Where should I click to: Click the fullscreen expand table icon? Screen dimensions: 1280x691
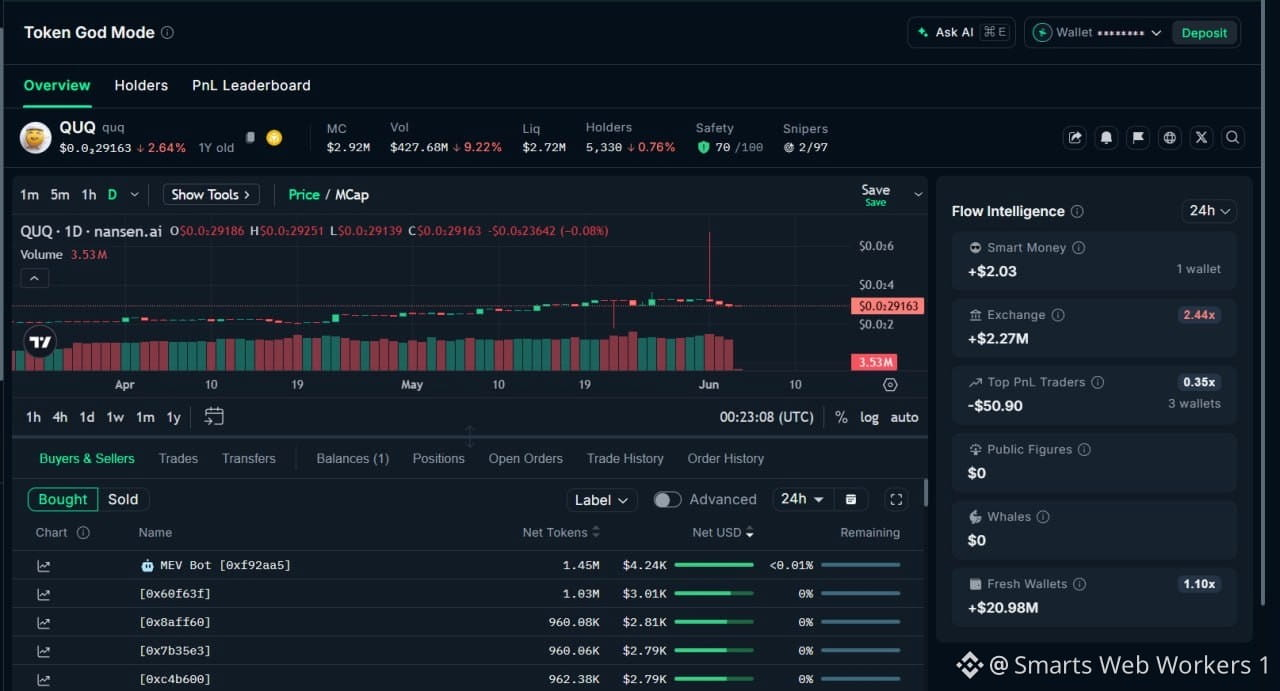(x=896, y=499)
